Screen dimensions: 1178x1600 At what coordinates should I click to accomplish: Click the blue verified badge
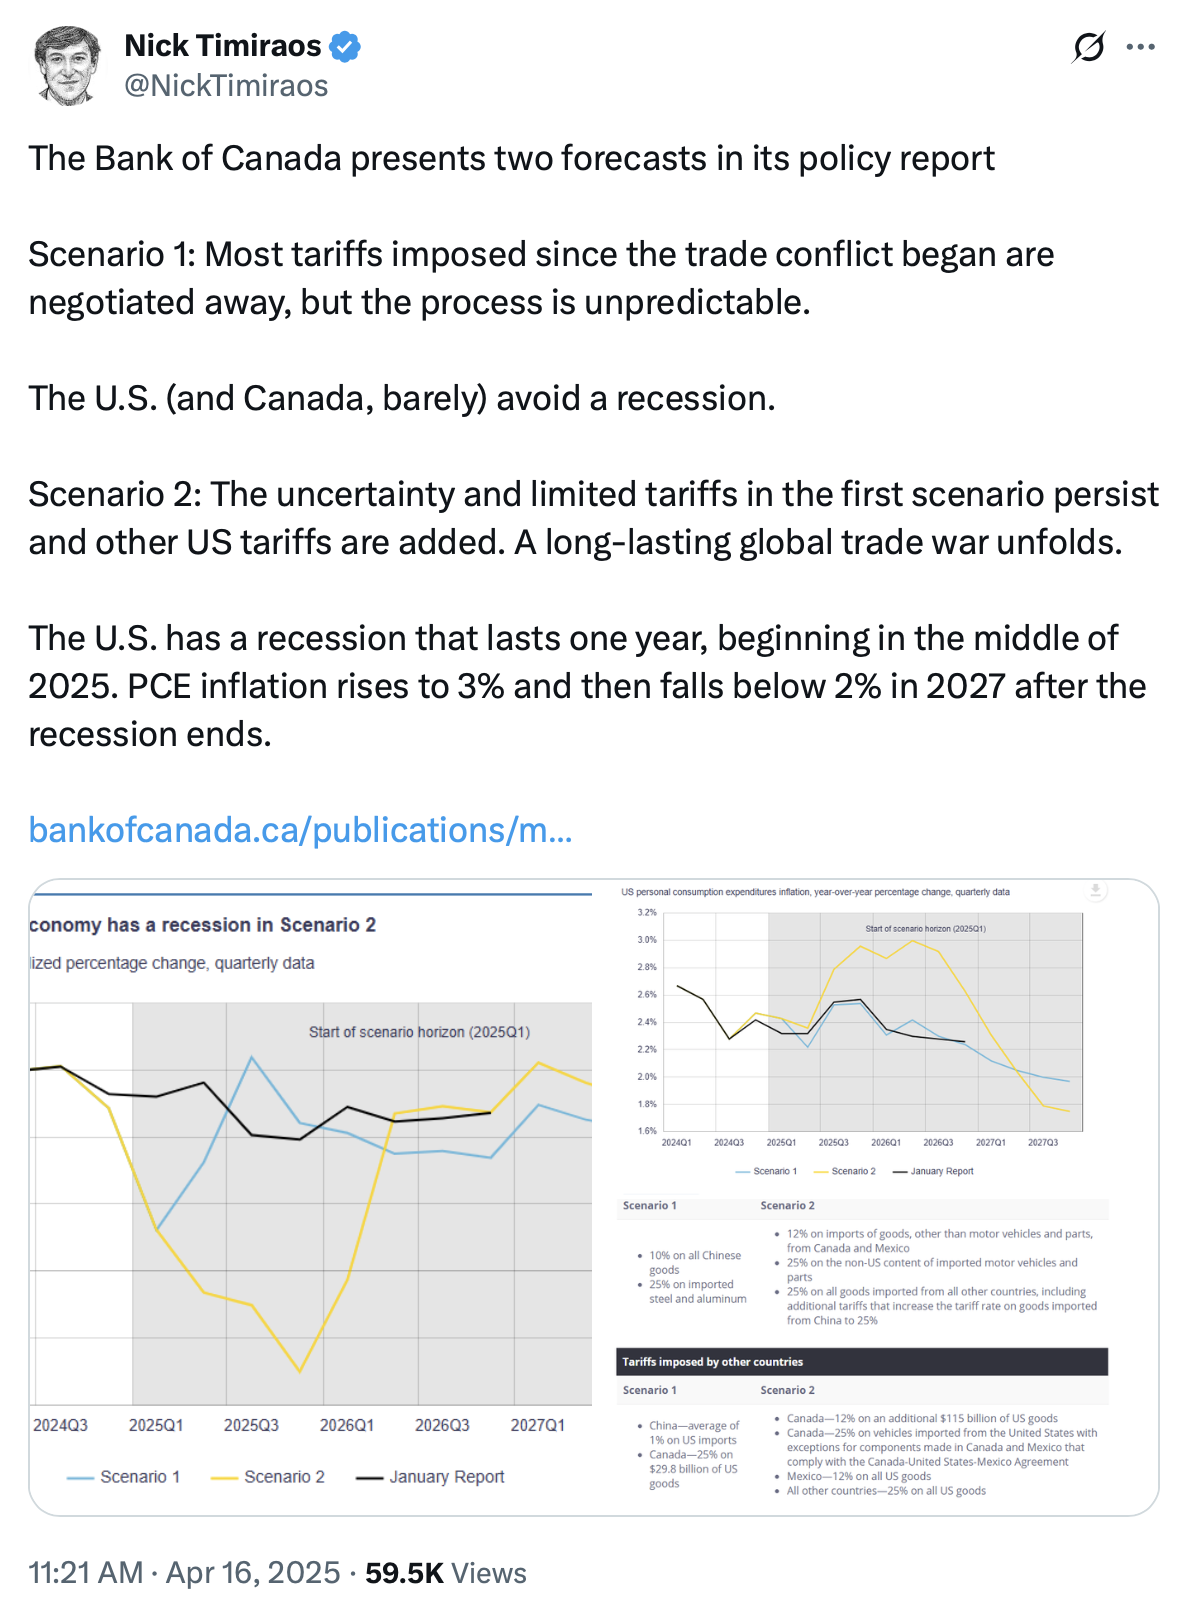(345, 46)
